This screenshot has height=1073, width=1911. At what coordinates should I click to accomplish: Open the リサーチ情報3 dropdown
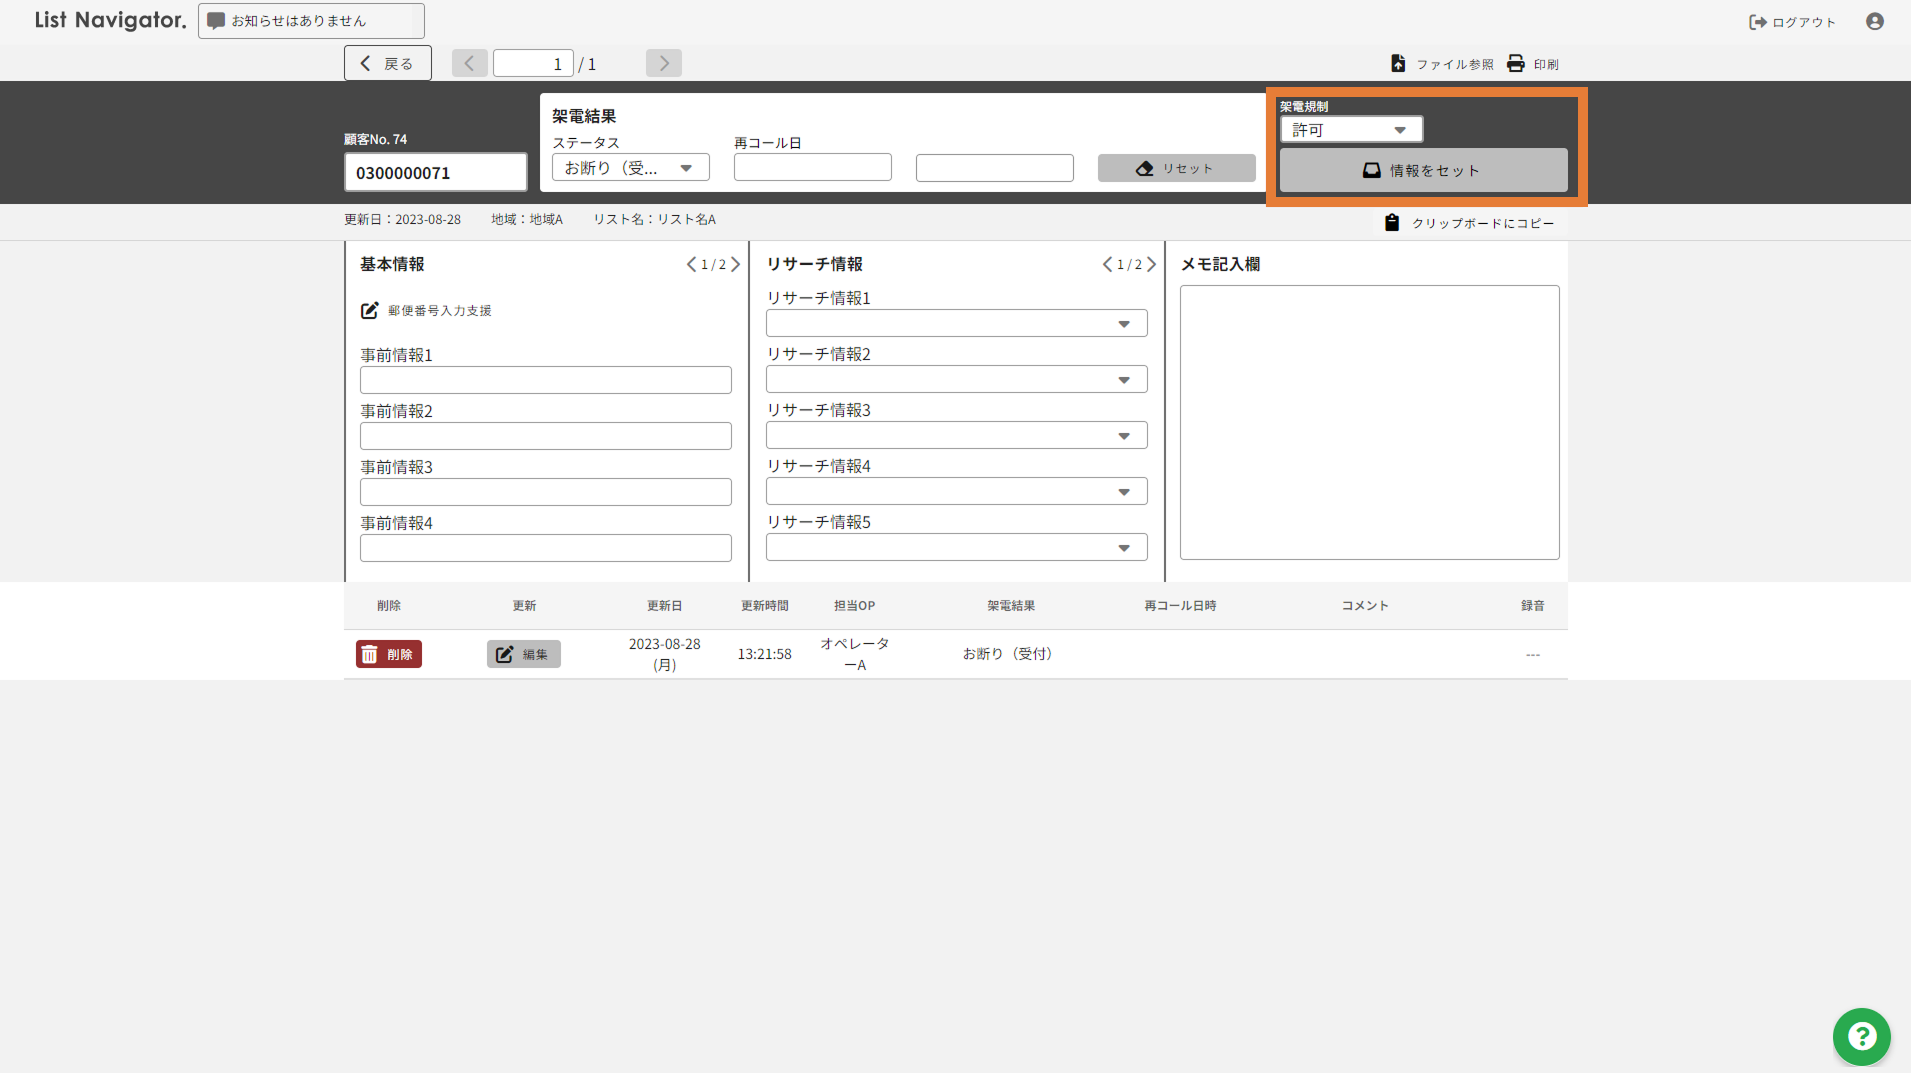(955, 436)
